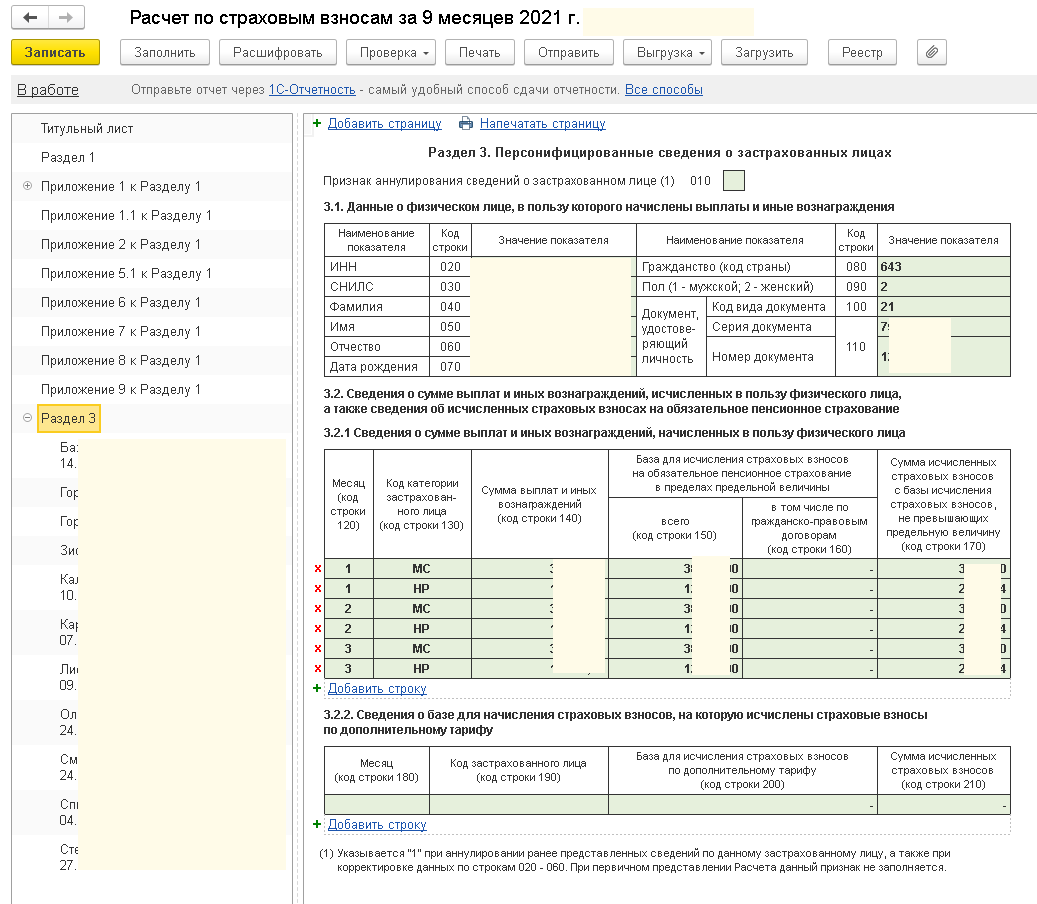The width and height of the screenshot is (1037, 904).
Task: Open Приложение 1.1 к Разделу 1
Action: [x=126, y=216]
